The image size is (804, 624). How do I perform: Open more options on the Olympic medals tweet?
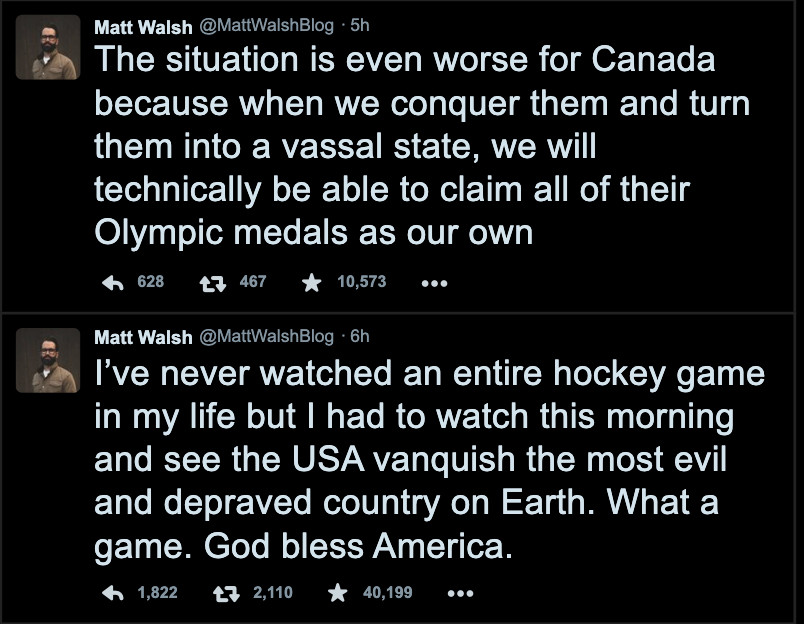click(434, 283)
